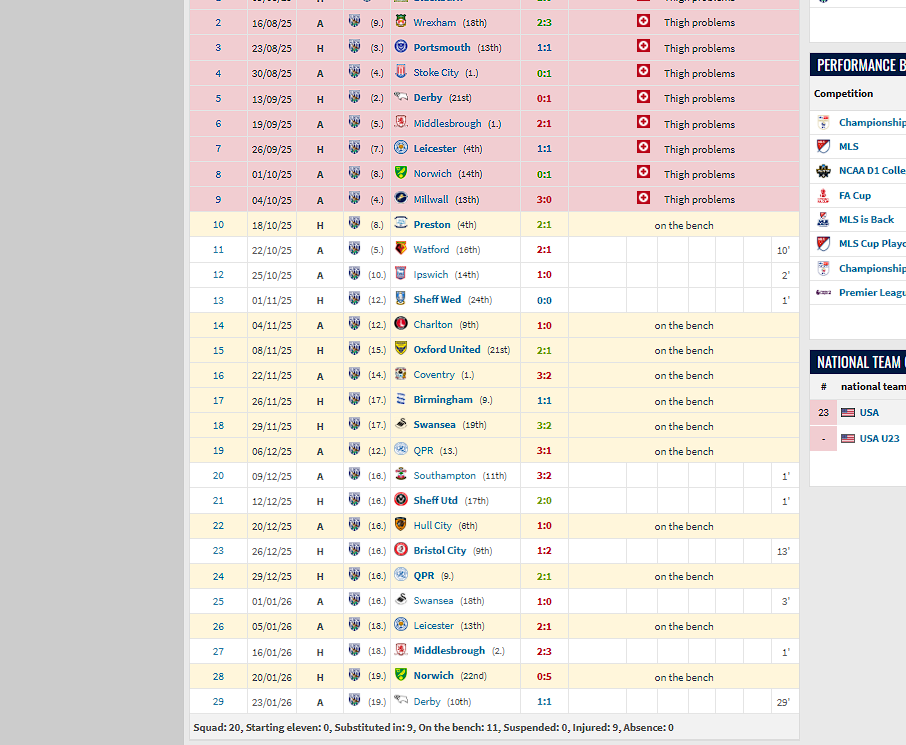Click the FA Cup competition icon
This screenshot has width=906, height=745.
point(823,196)
